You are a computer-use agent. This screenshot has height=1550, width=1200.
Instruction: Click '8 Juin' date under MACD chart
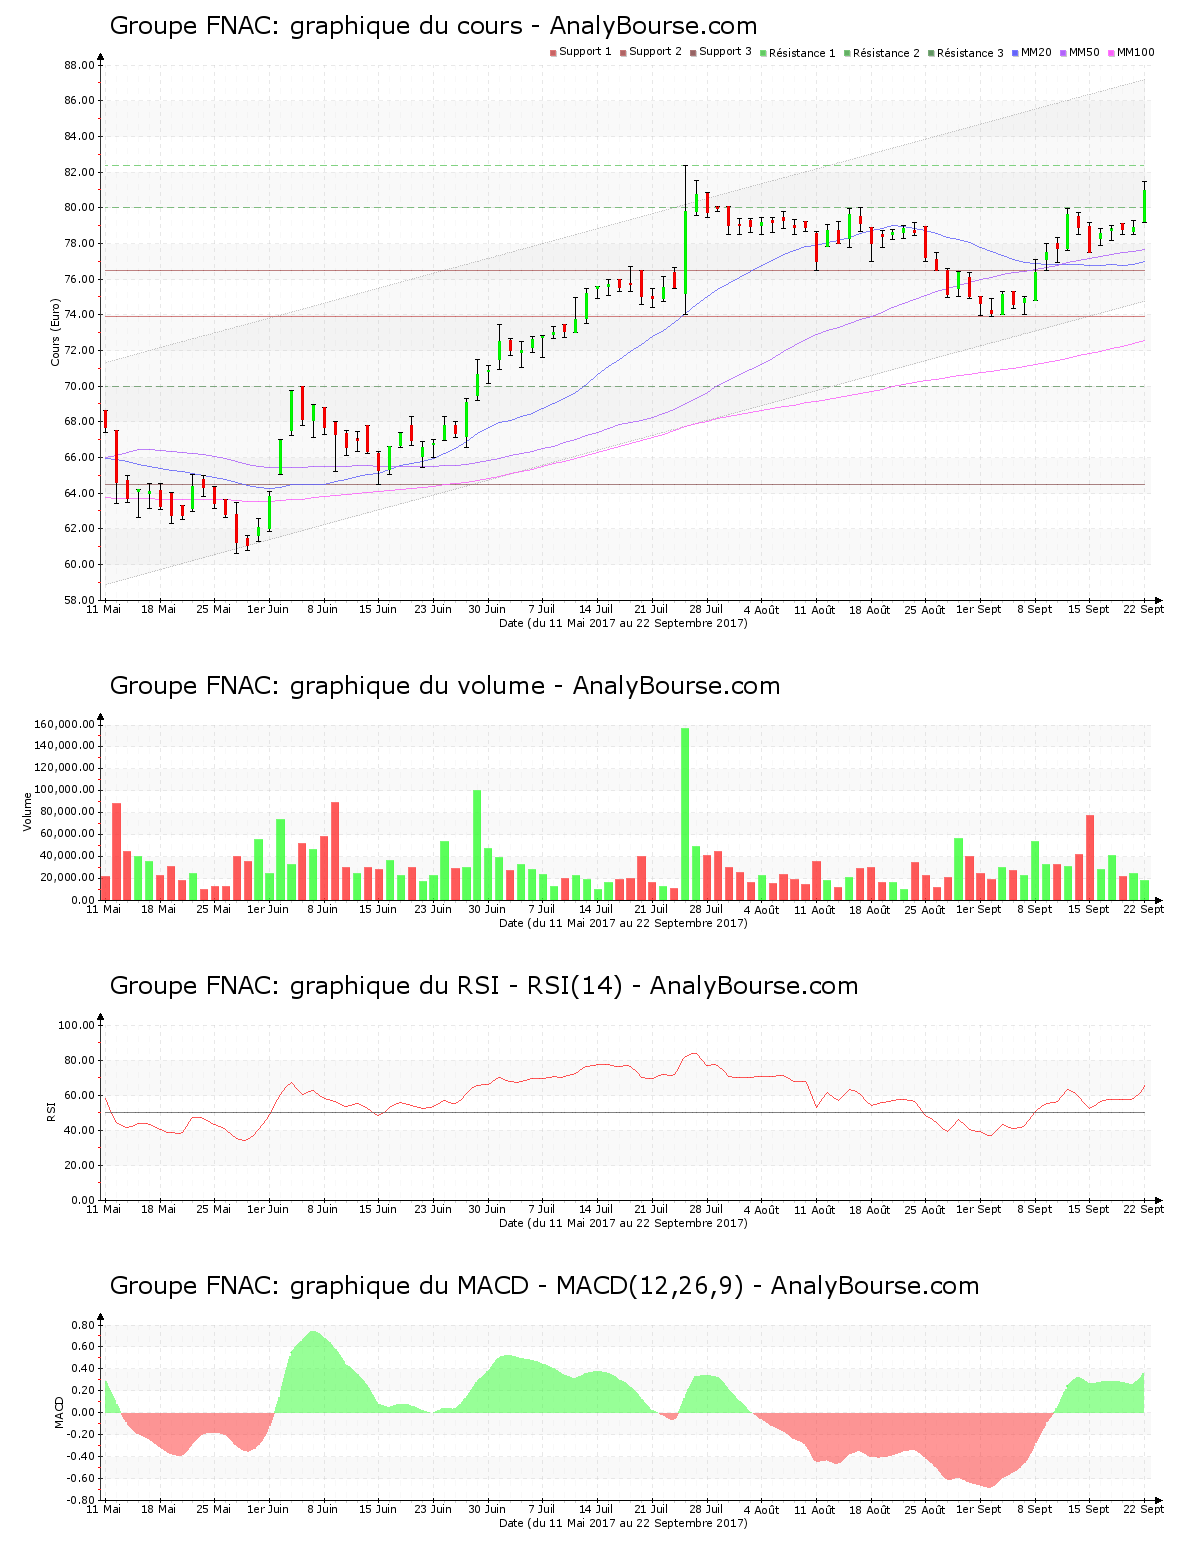(323, 1509)
